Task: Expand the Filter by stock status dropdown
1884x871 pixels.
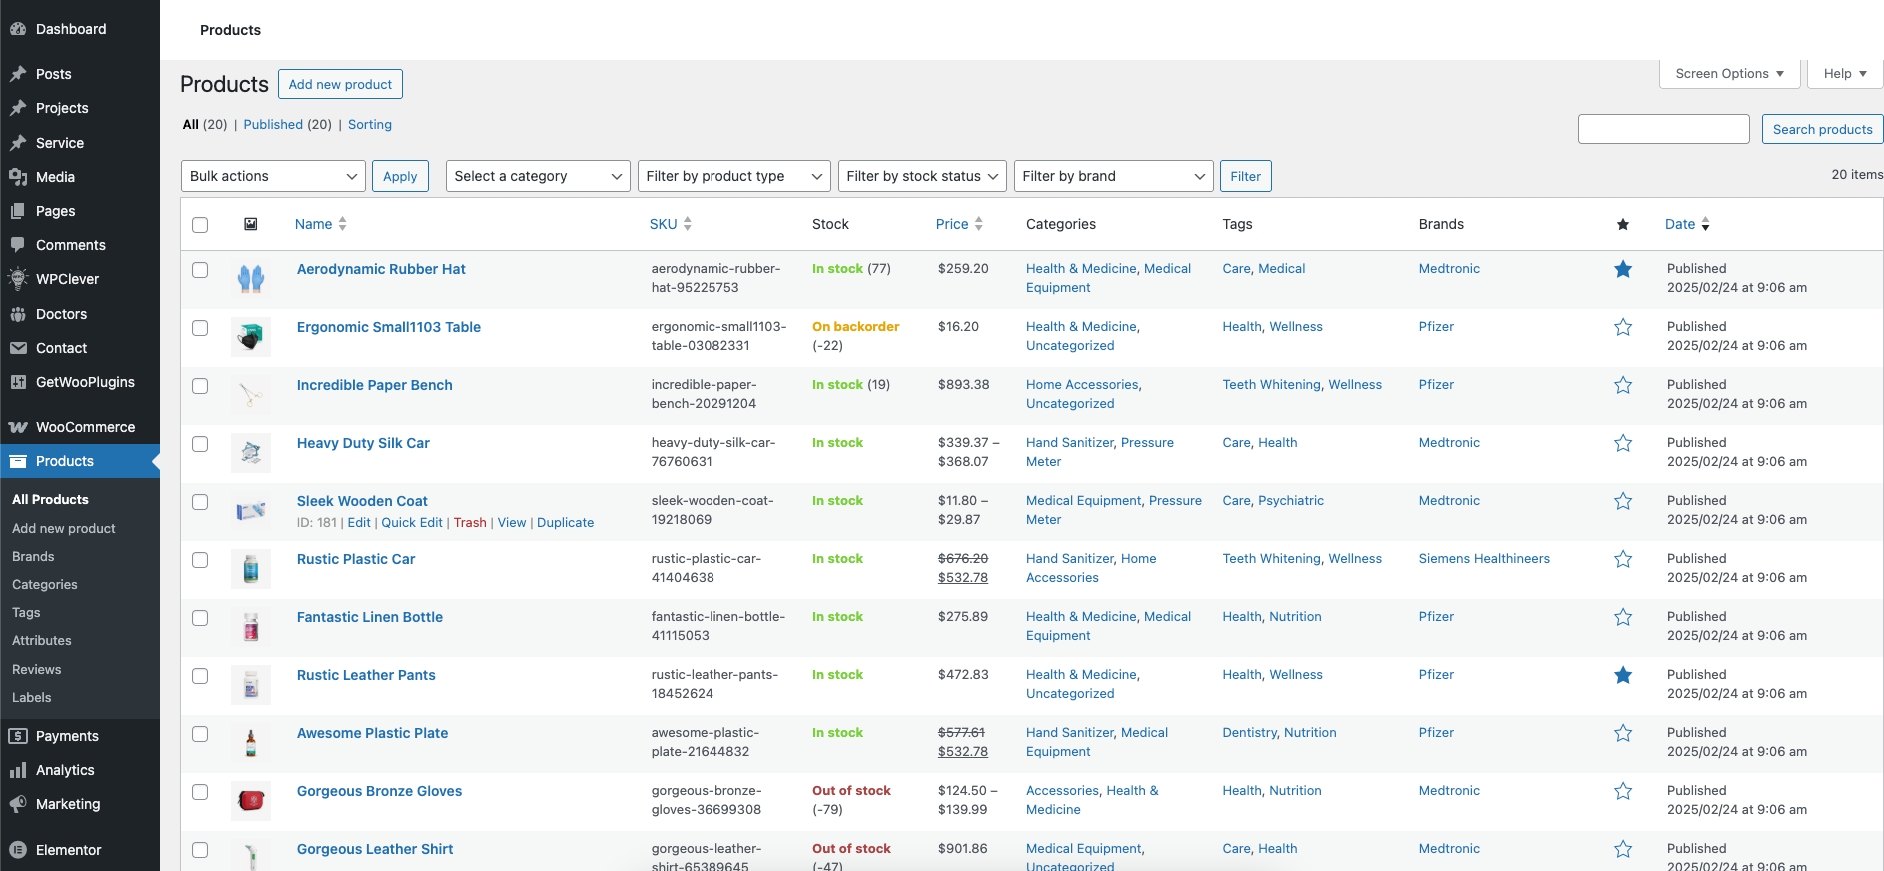Action: [x=921, y=176]
